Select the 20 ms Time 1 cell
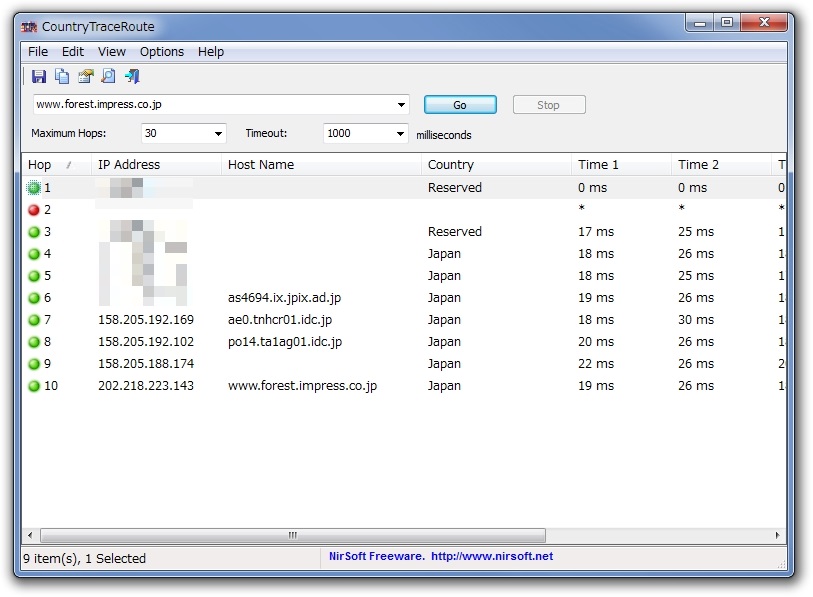Viewport: 813px width, 597px height. [x=596, y=342]
